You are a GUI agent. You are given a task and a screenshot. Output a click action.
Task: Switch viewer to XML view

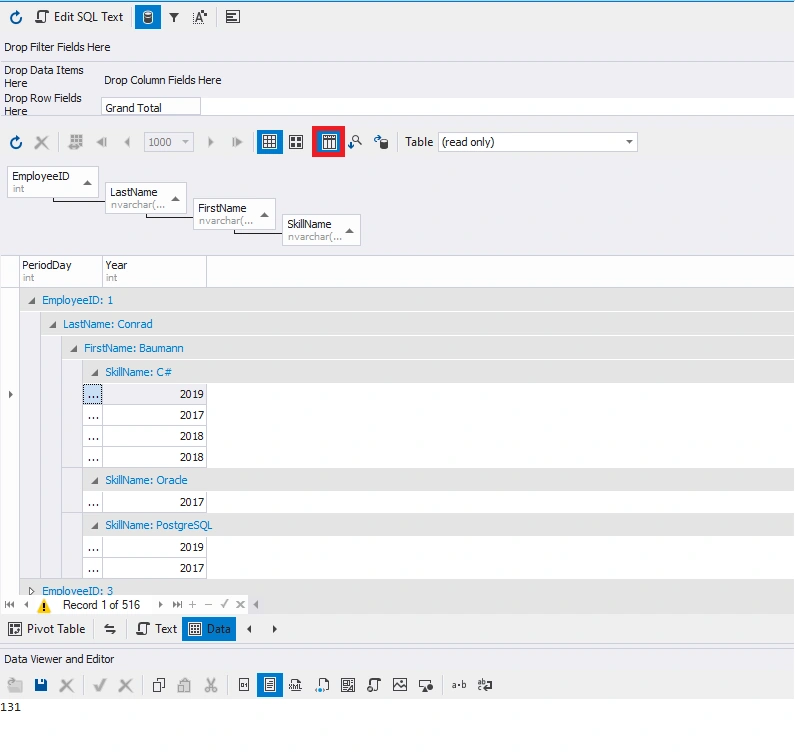click(296, 686)
